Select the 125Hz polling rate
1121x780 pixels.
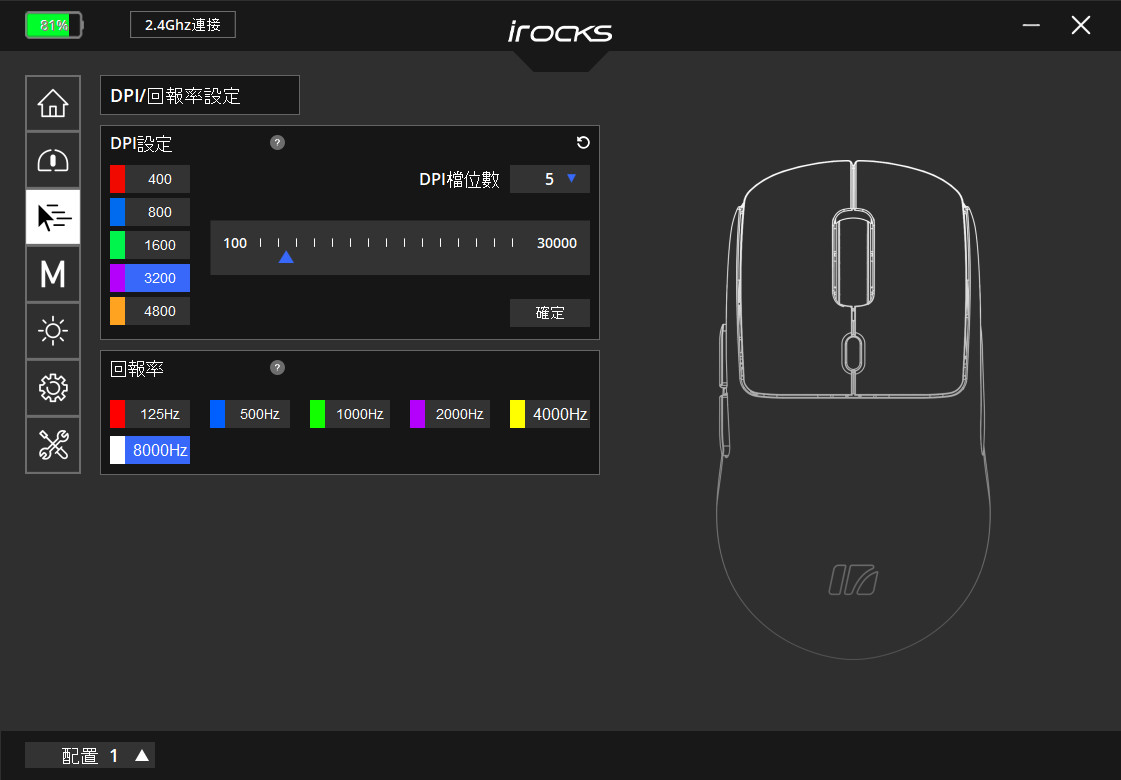pyautogui.click(x=150, y=414)
